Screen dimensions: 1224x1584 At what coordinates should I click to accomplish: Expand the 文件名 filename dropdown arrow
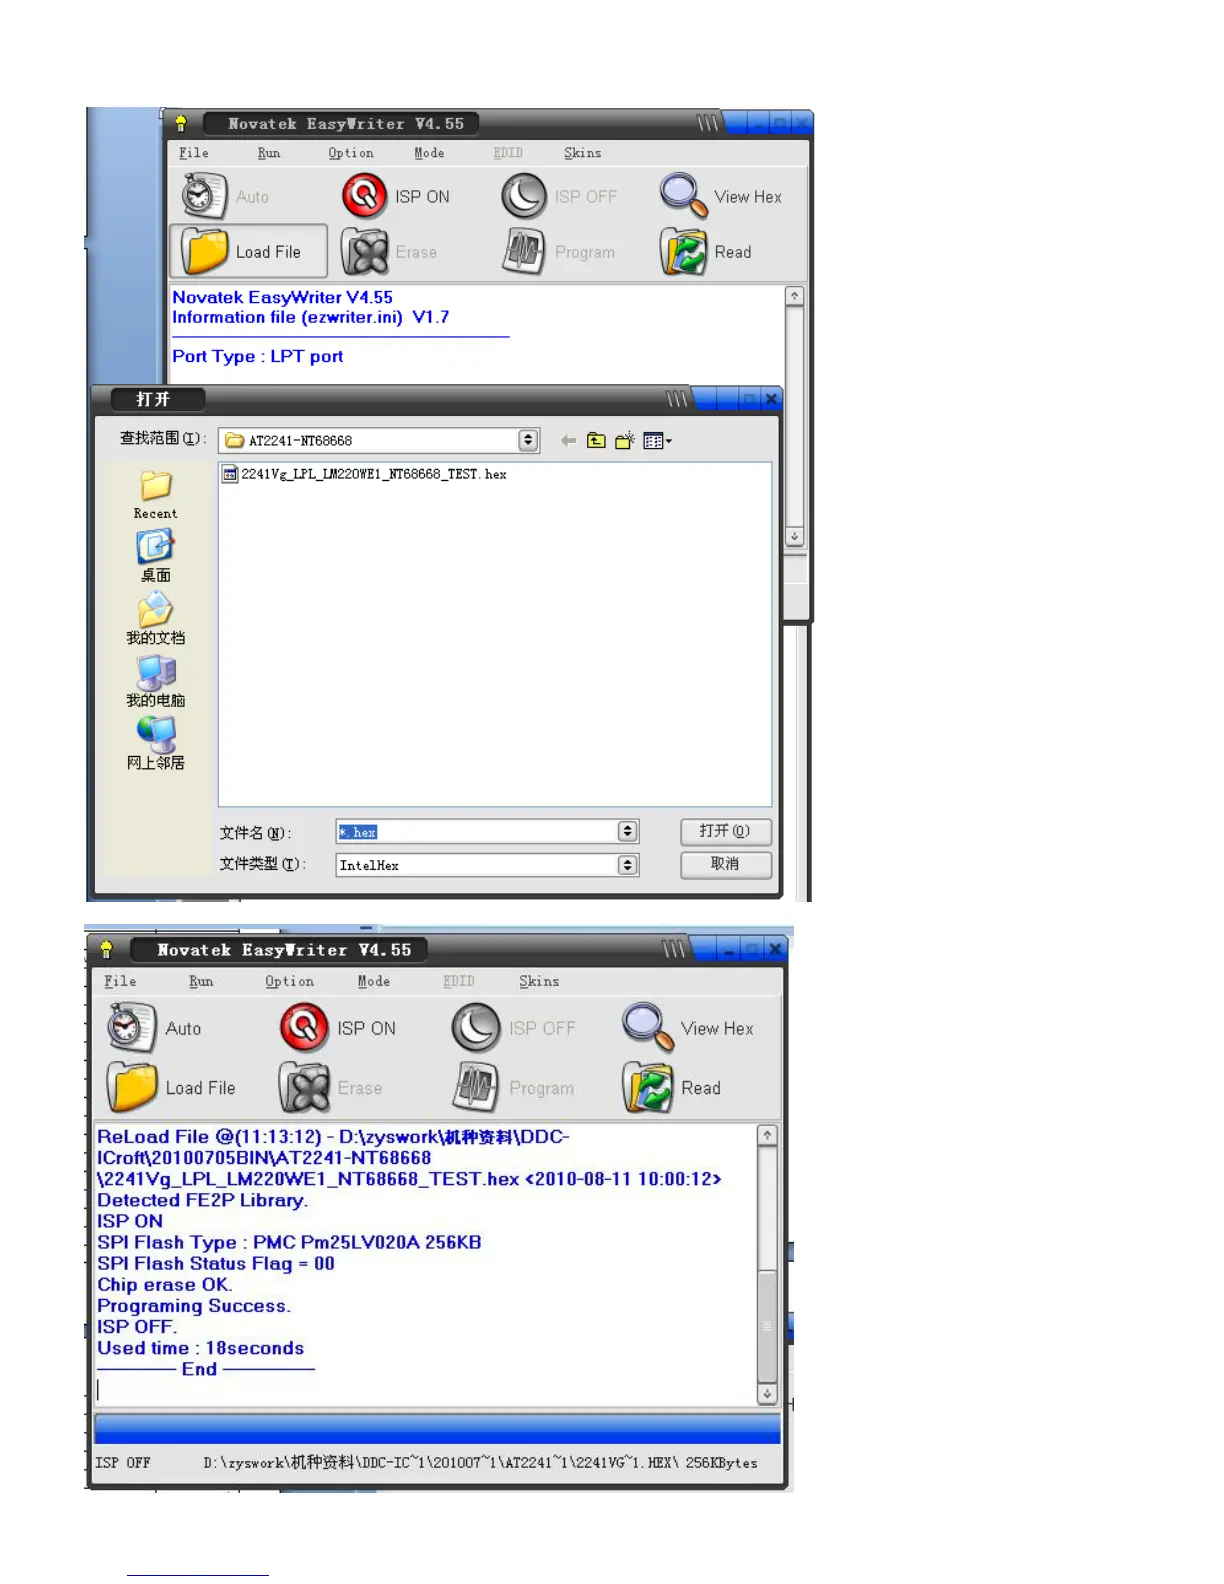[627, 831]
